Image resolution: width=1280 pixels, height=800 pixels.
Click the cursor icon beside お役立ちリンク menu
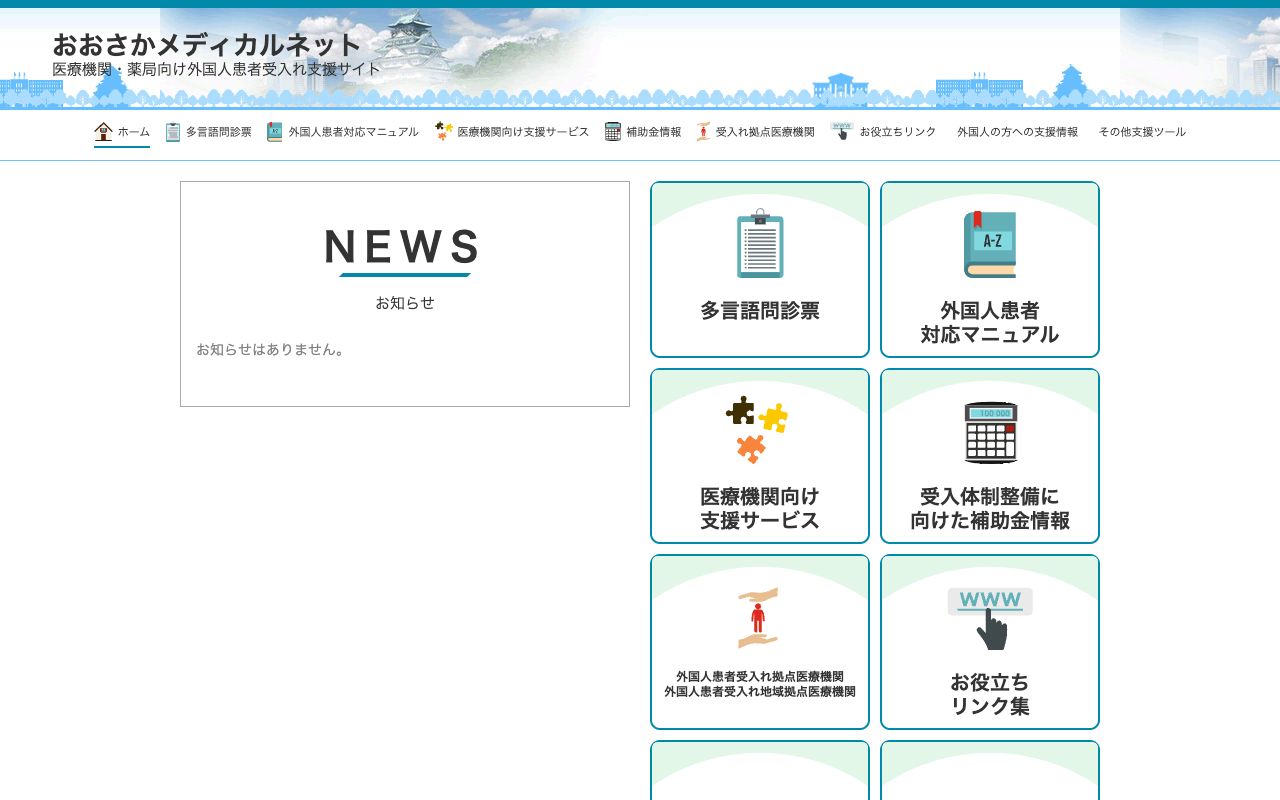[841, 131]
